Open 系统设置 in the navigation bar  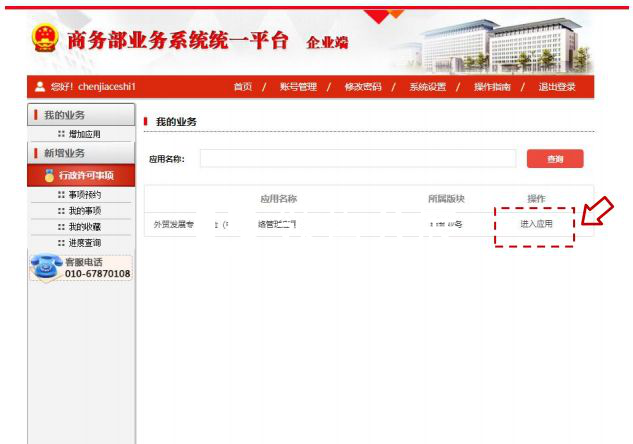point(427,87)
